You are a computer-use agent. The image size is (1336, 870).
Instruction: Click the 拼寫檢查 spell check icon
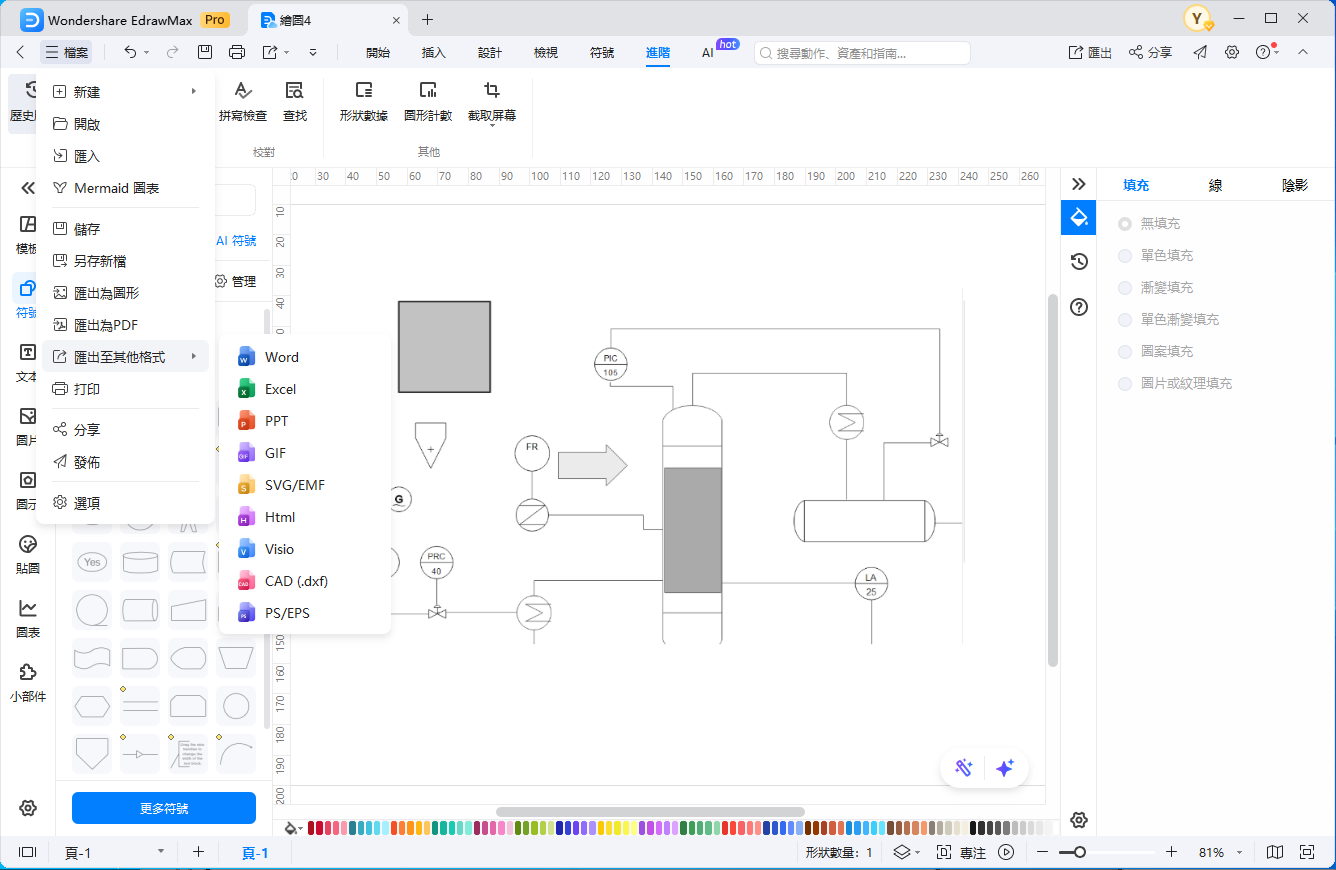tap(242, 91)
